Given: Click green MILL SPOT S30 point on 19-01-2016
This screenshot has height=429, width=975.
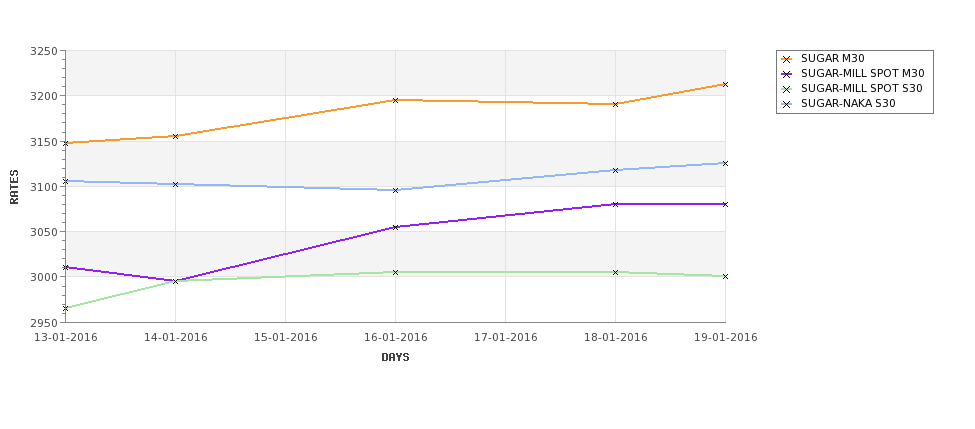Looking at the screenshot, I should 725,277.
